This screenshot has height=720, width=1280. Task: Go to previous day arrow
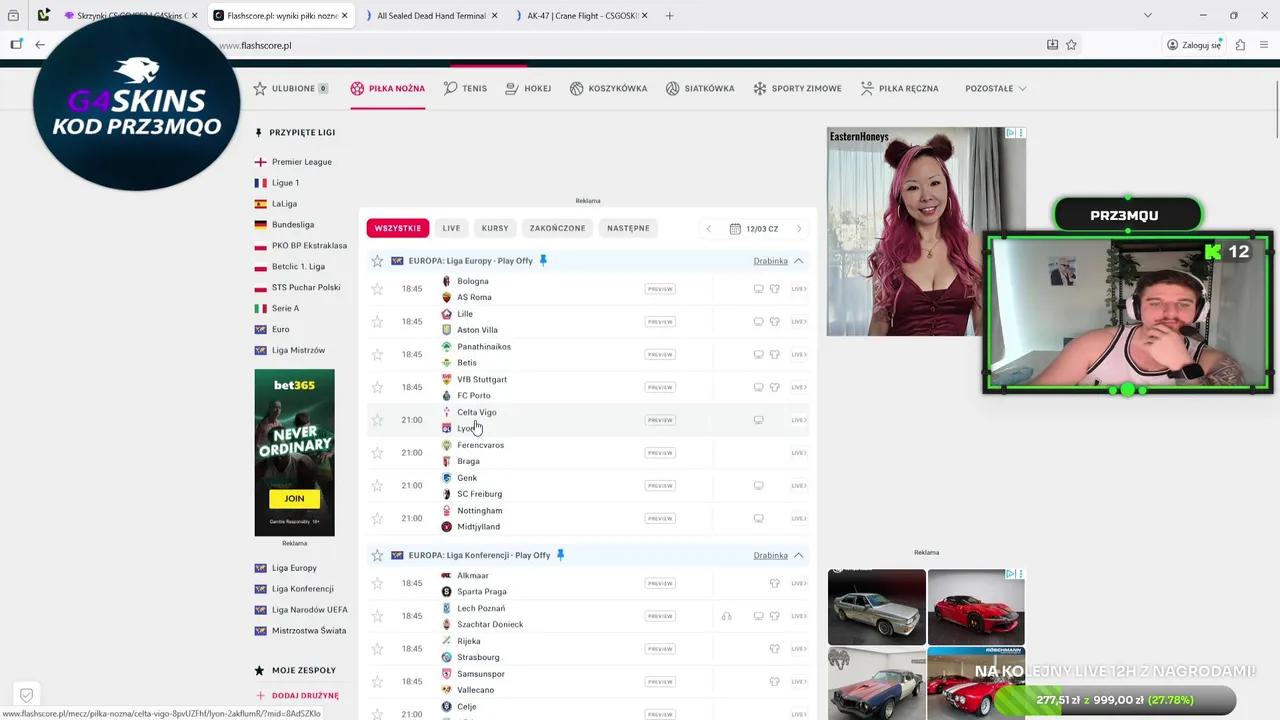click(x=709, y=229)
